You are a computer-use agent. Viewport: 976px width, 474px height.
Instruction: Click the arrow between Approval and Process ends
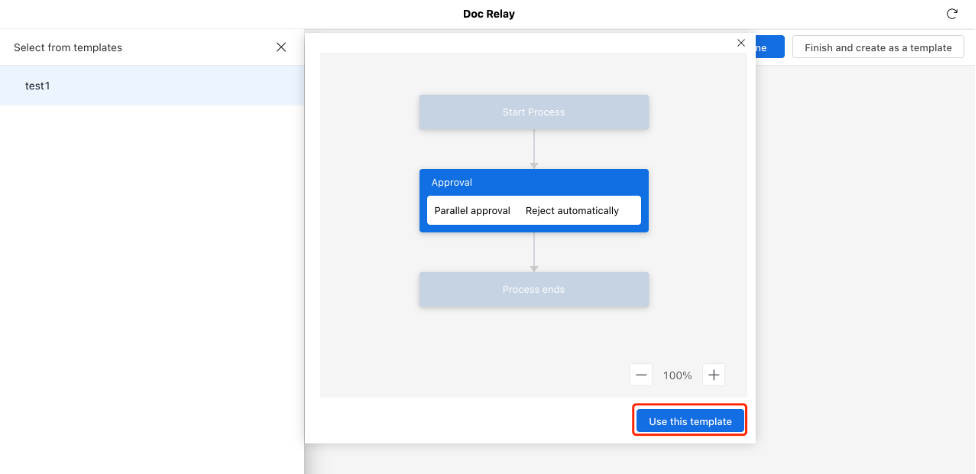[x=534, y=252]
